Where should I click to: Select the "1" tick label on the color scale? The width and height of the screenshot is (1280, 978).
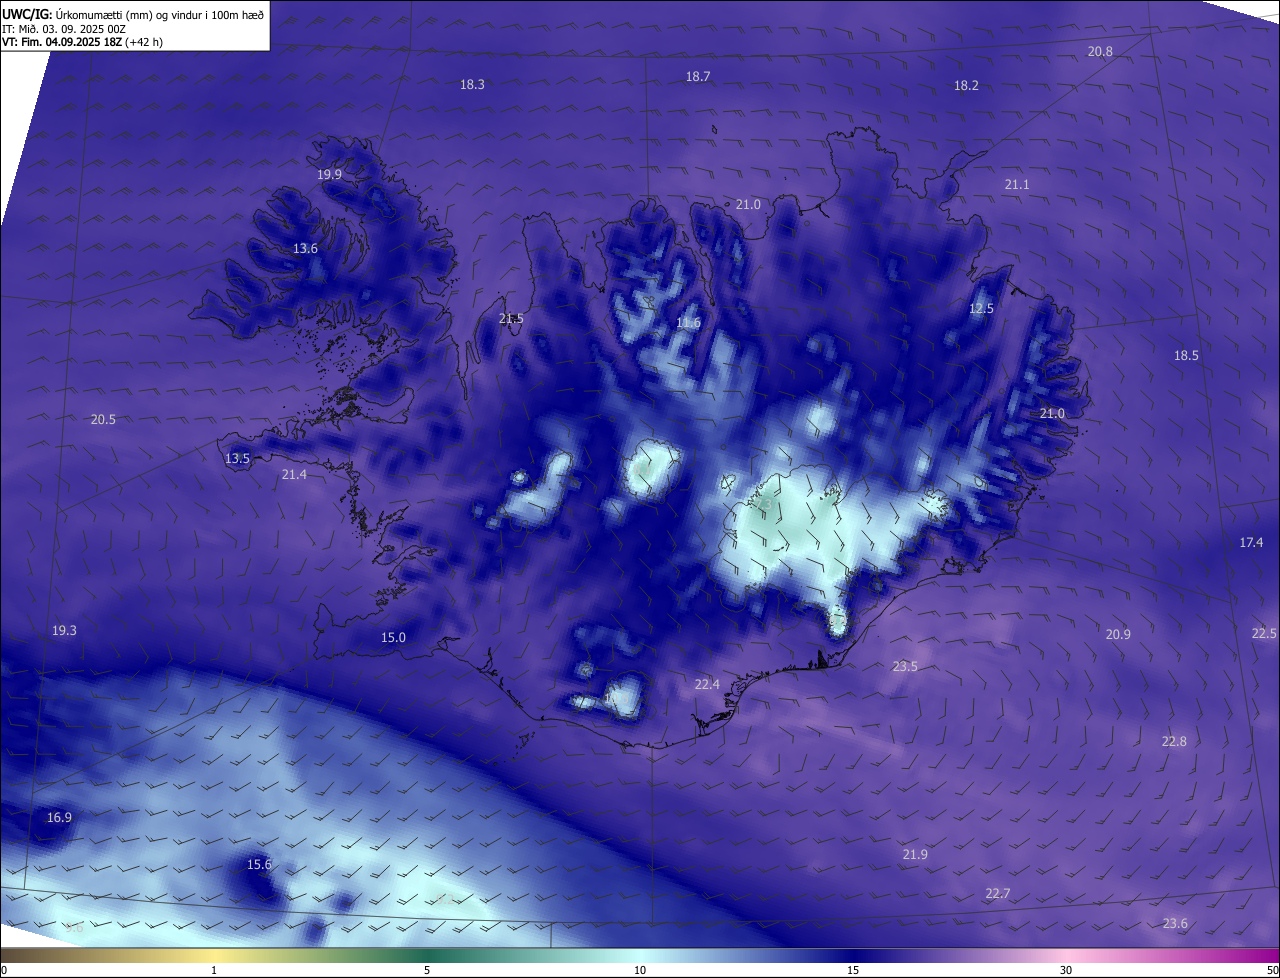214,971
